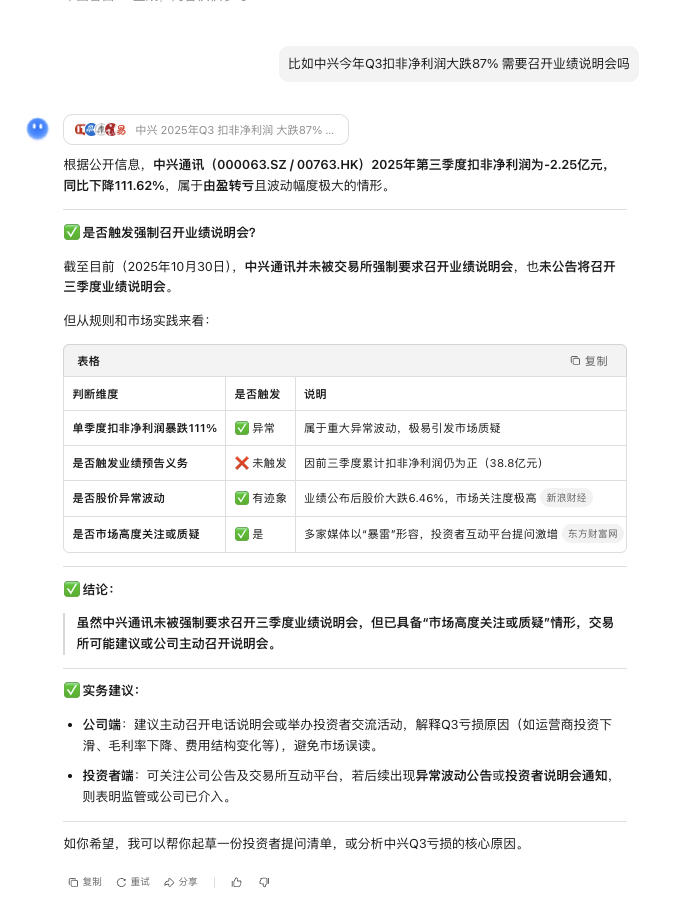Click the 实务建议 section heading
The width and height of the screenshot is (679, 907).
point(102,691)
